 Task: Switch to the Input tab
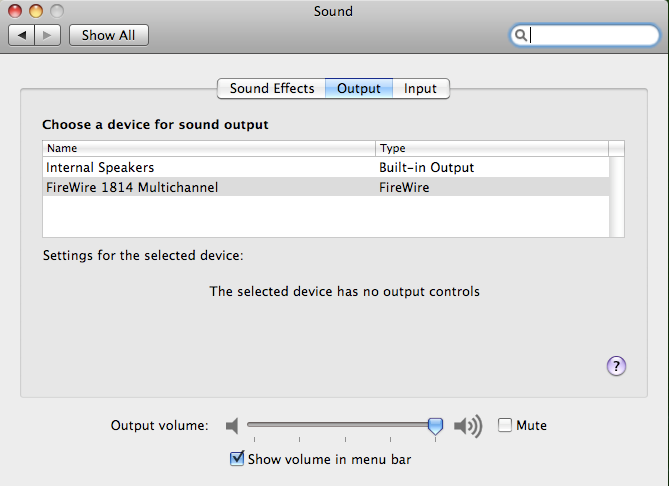pos(421,88)
